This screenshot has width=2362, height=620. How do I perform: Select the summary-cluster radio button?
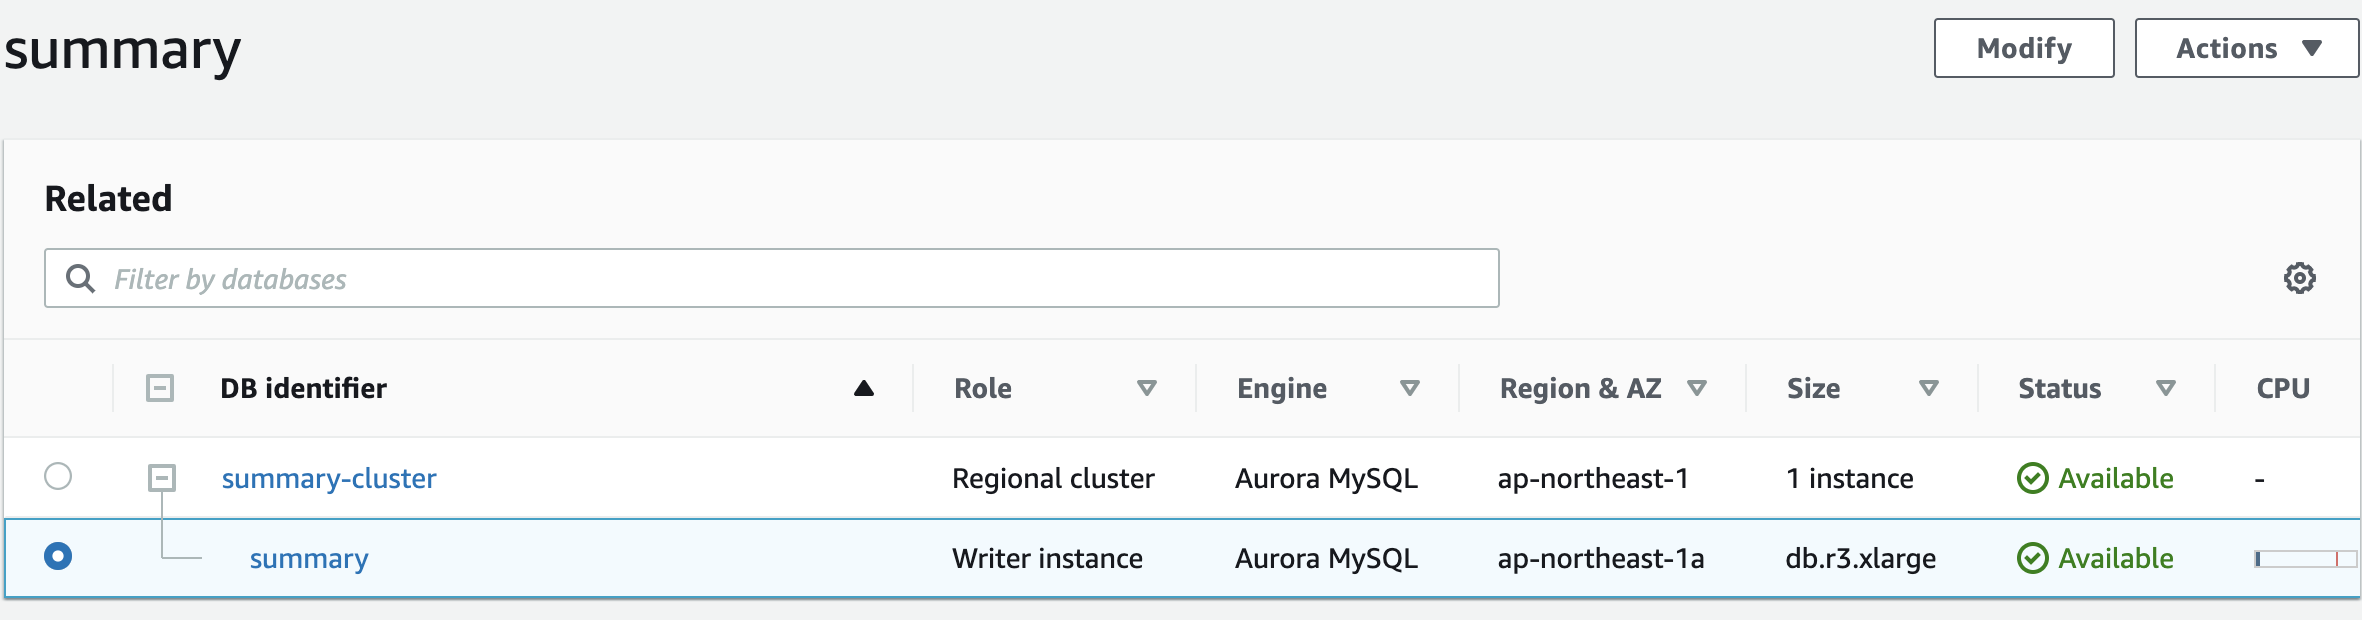pyautogui.click(x=58, y=476)
